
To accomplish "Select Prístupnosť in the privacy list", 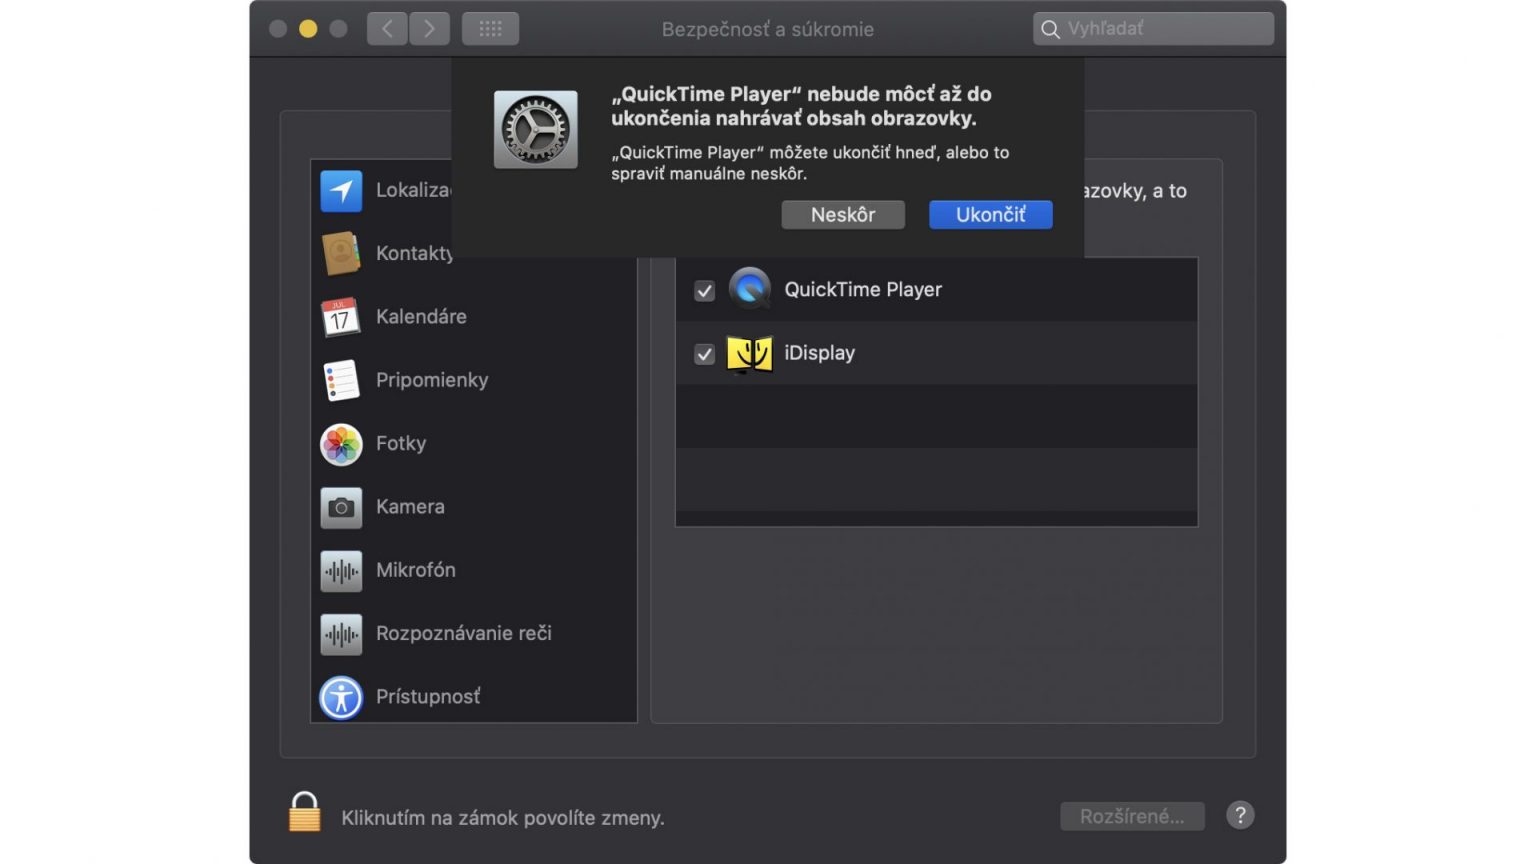I will coord(473,697).
